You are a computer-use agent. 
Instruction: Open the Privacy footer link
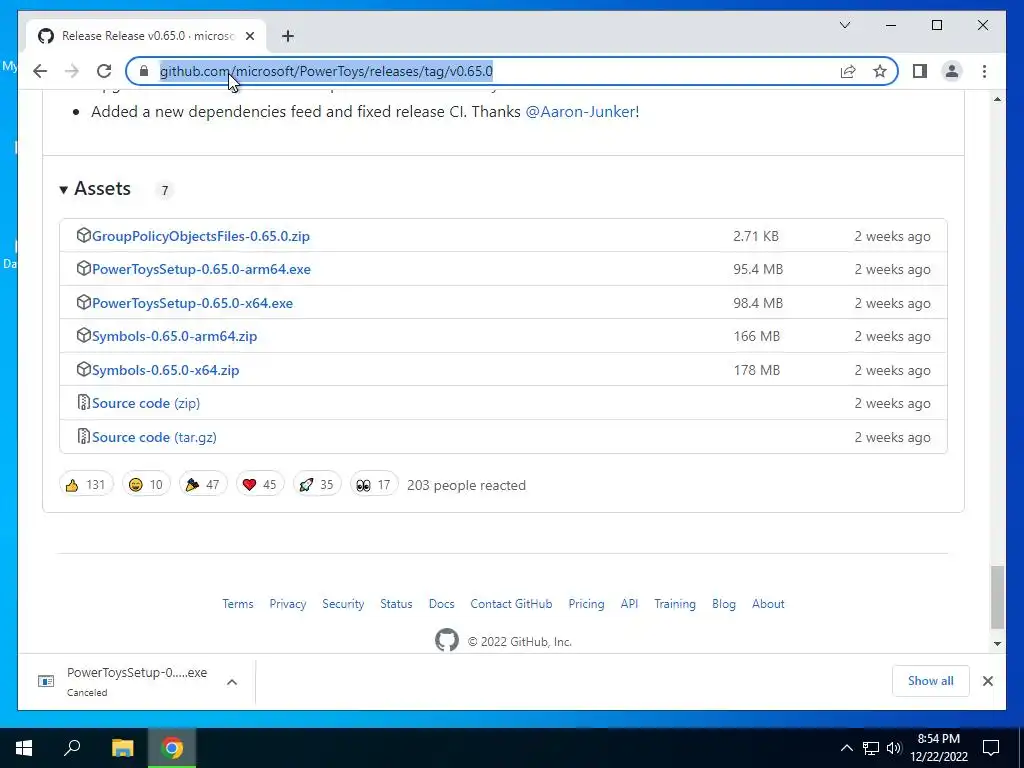288,604
